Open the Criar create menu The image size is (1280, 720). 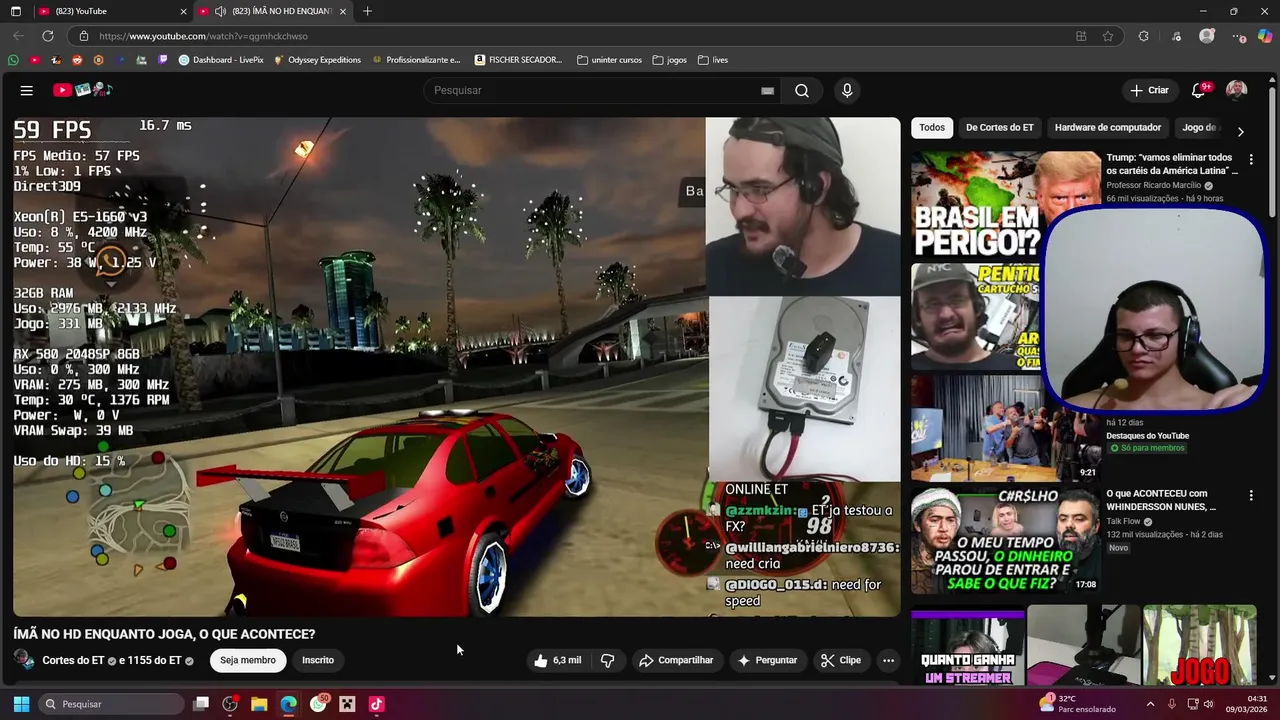pyautogui.click(x=1149, y=90)
